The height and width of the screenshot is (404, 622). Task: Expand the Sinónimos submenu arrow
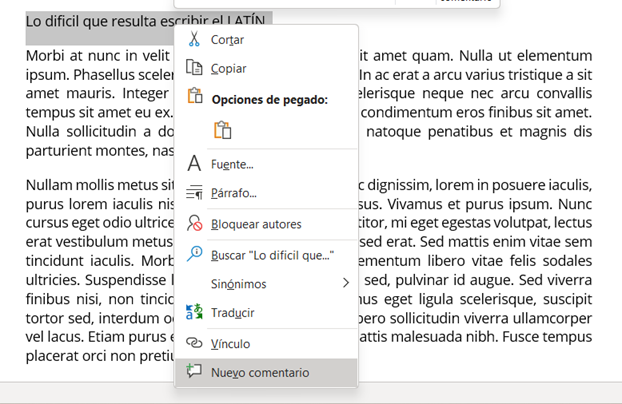tap(346, 283)
